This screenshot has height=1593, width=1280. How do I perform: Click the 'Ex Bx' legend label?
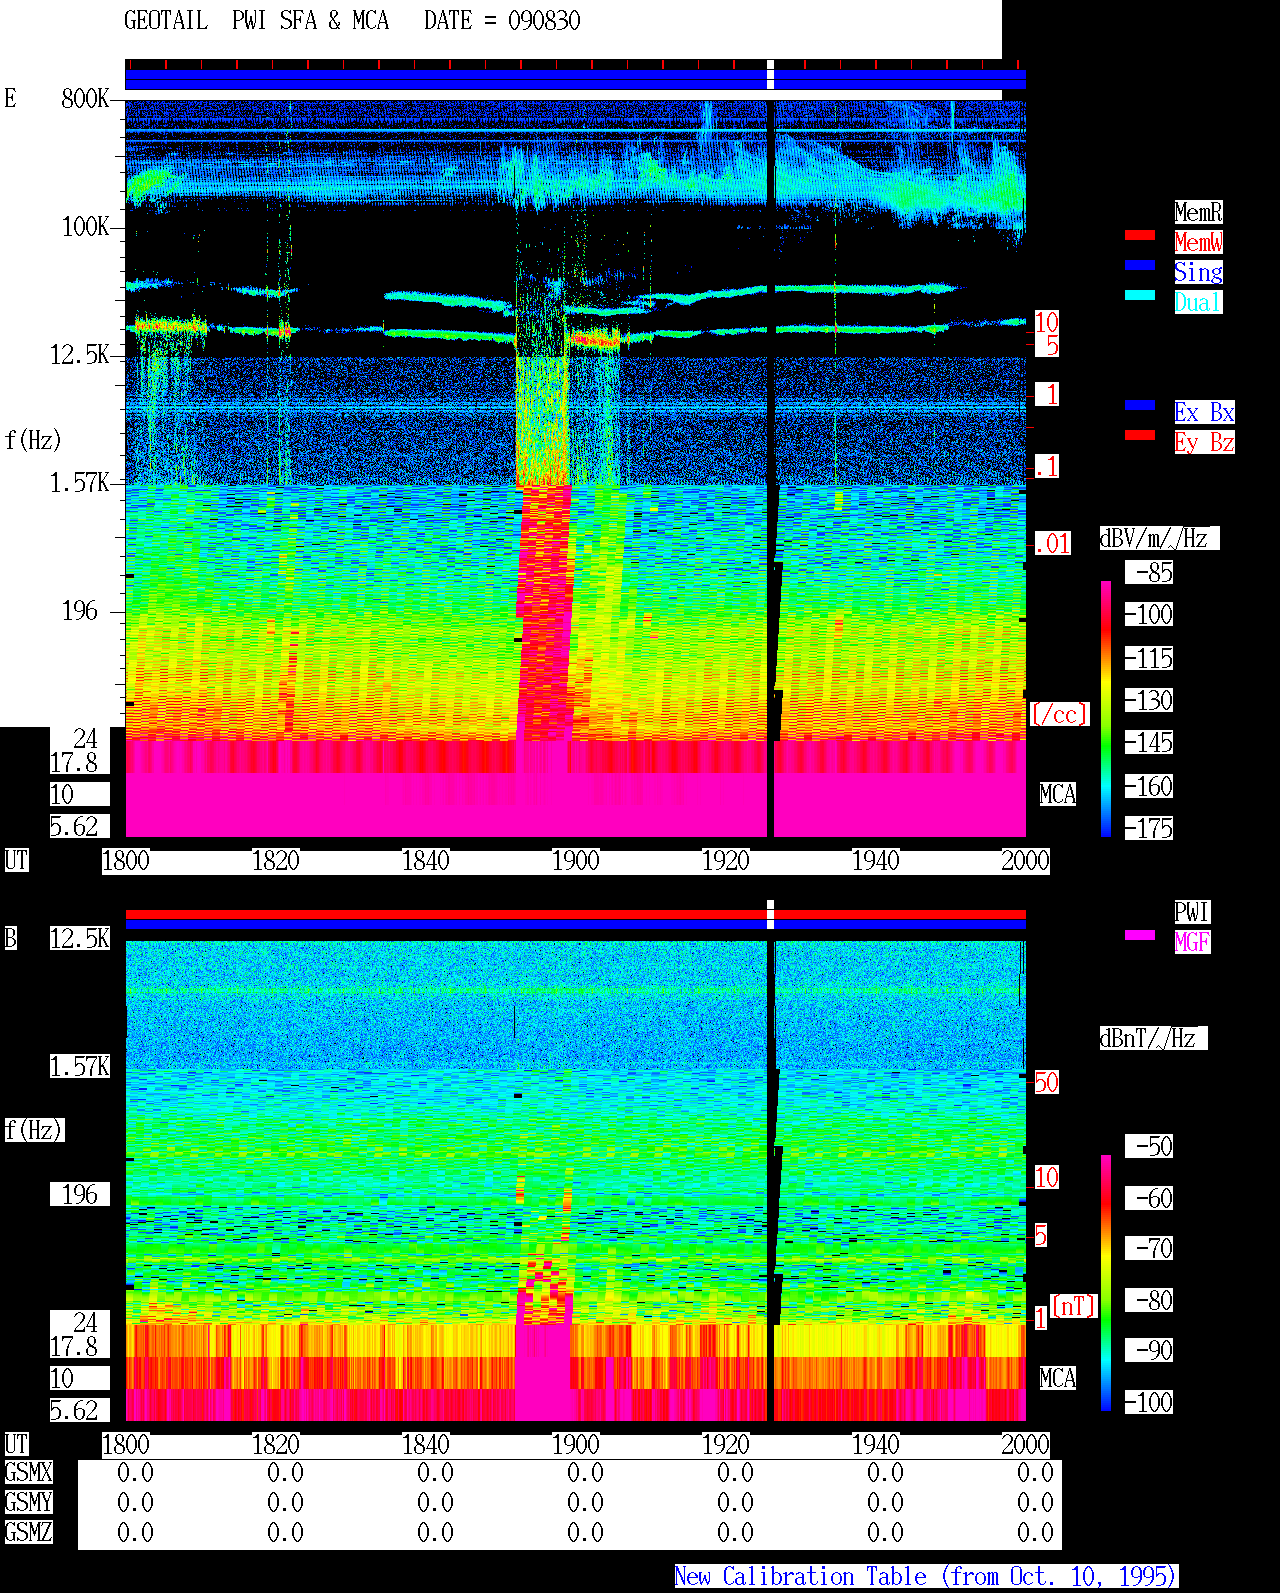1204,412
